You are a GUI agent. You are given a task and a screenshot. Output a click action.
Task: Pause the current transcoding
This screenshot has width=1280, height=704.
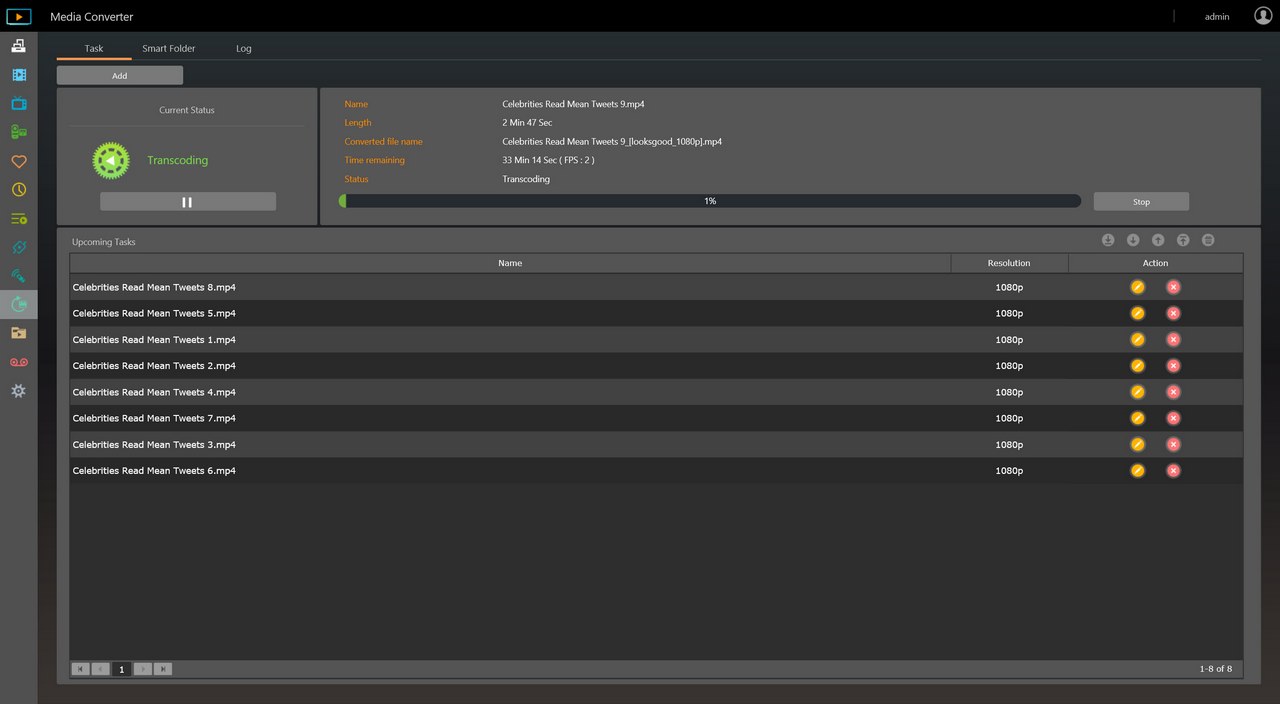(x=188, y=202)
